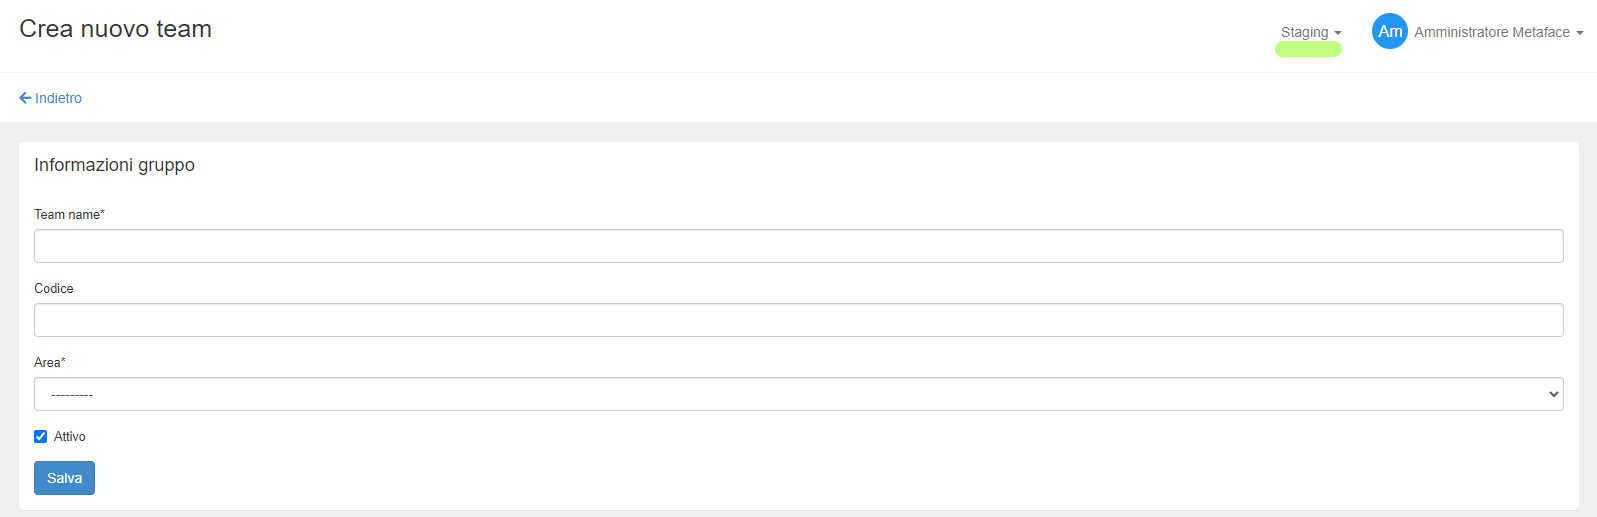Viewport: 1597px width, 517px height.
Task: Click the Area field label
Action: click(49, 363)
